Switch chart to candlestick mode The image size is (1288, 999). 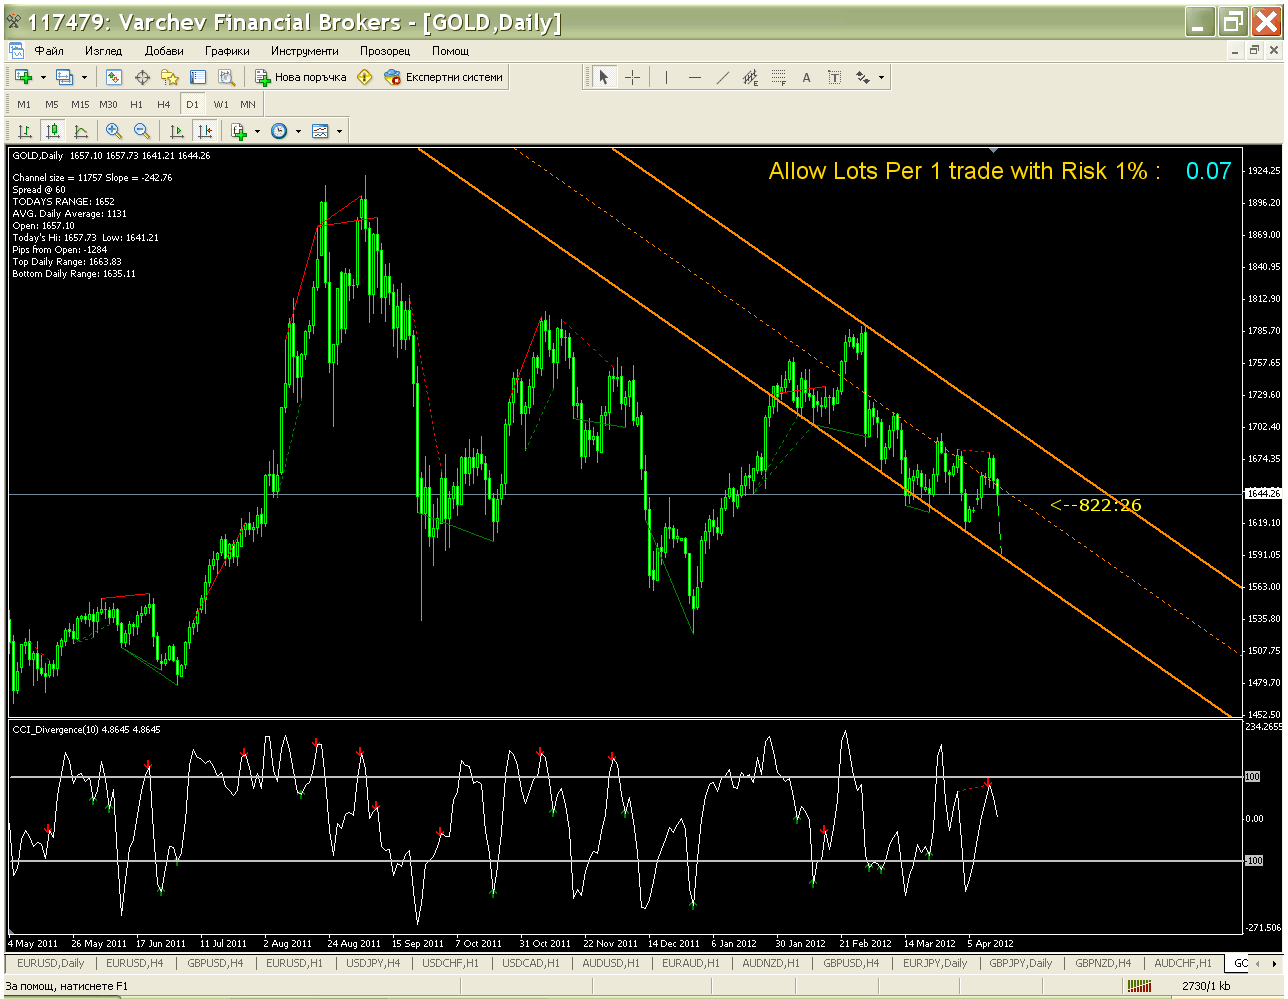[x=52, y=131]
